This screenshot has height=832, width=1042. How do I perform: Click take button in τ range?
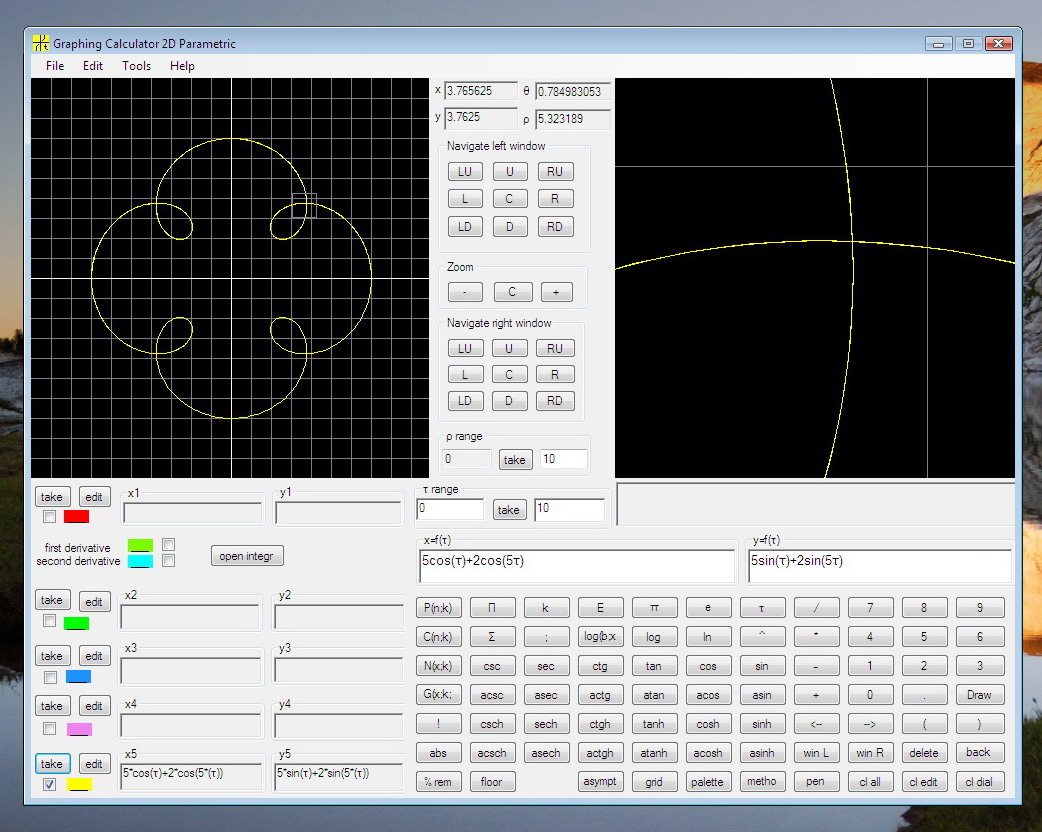508,510
